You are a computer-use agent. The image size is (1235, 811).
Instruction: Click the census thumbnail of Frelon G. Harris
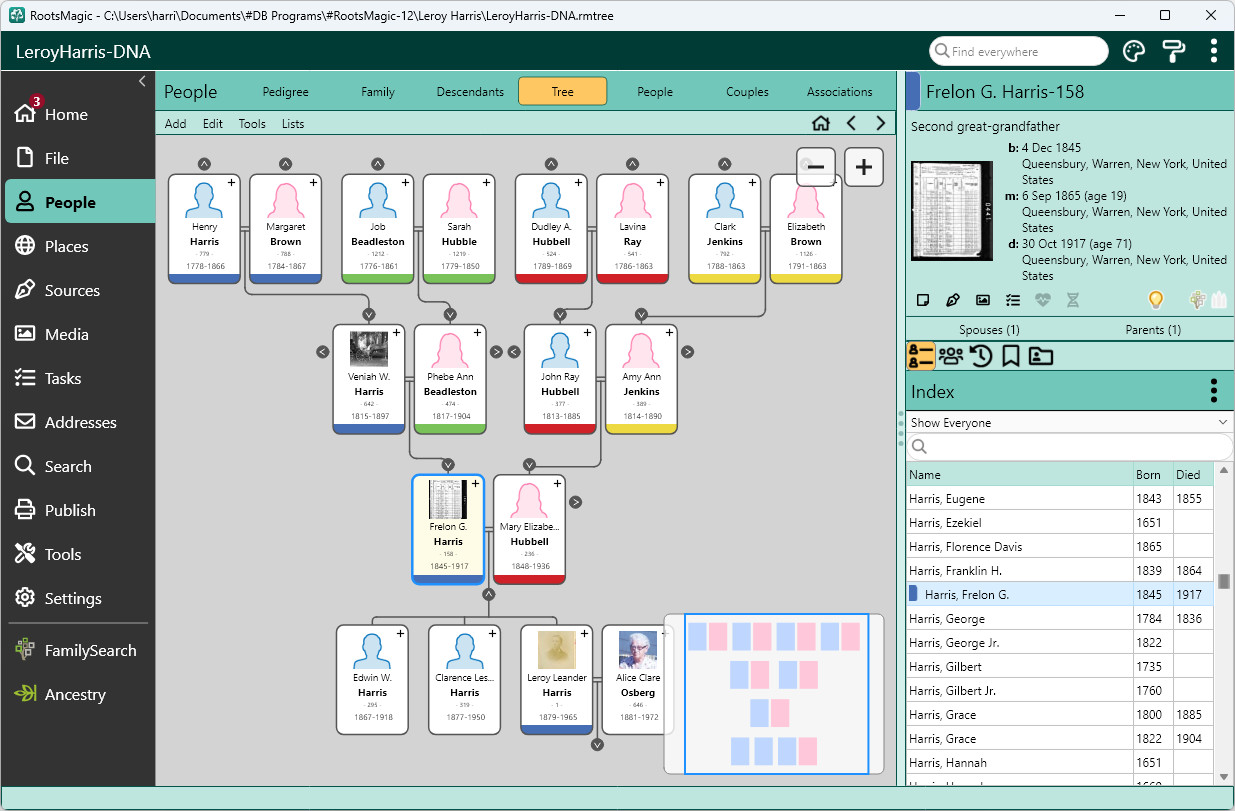(x=952, y=211)
